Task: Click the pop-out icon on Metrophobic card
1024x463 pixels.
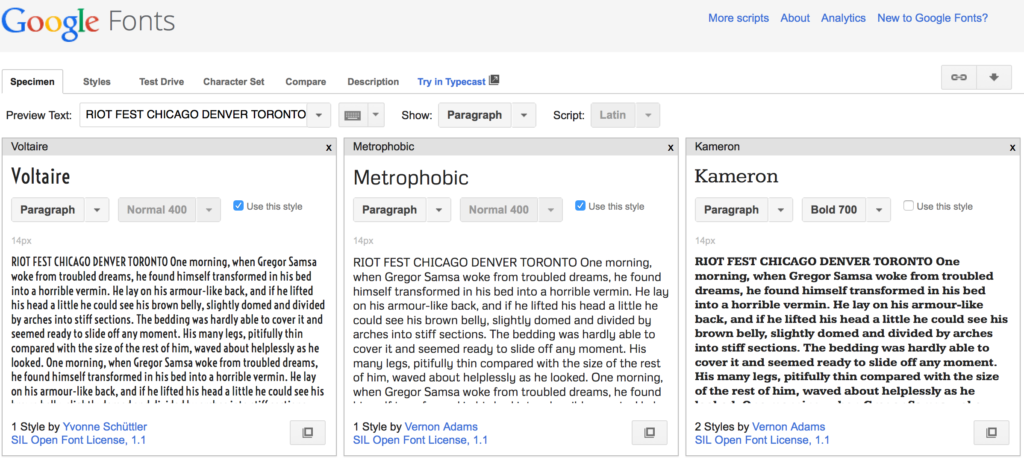Action: point(650,432)
